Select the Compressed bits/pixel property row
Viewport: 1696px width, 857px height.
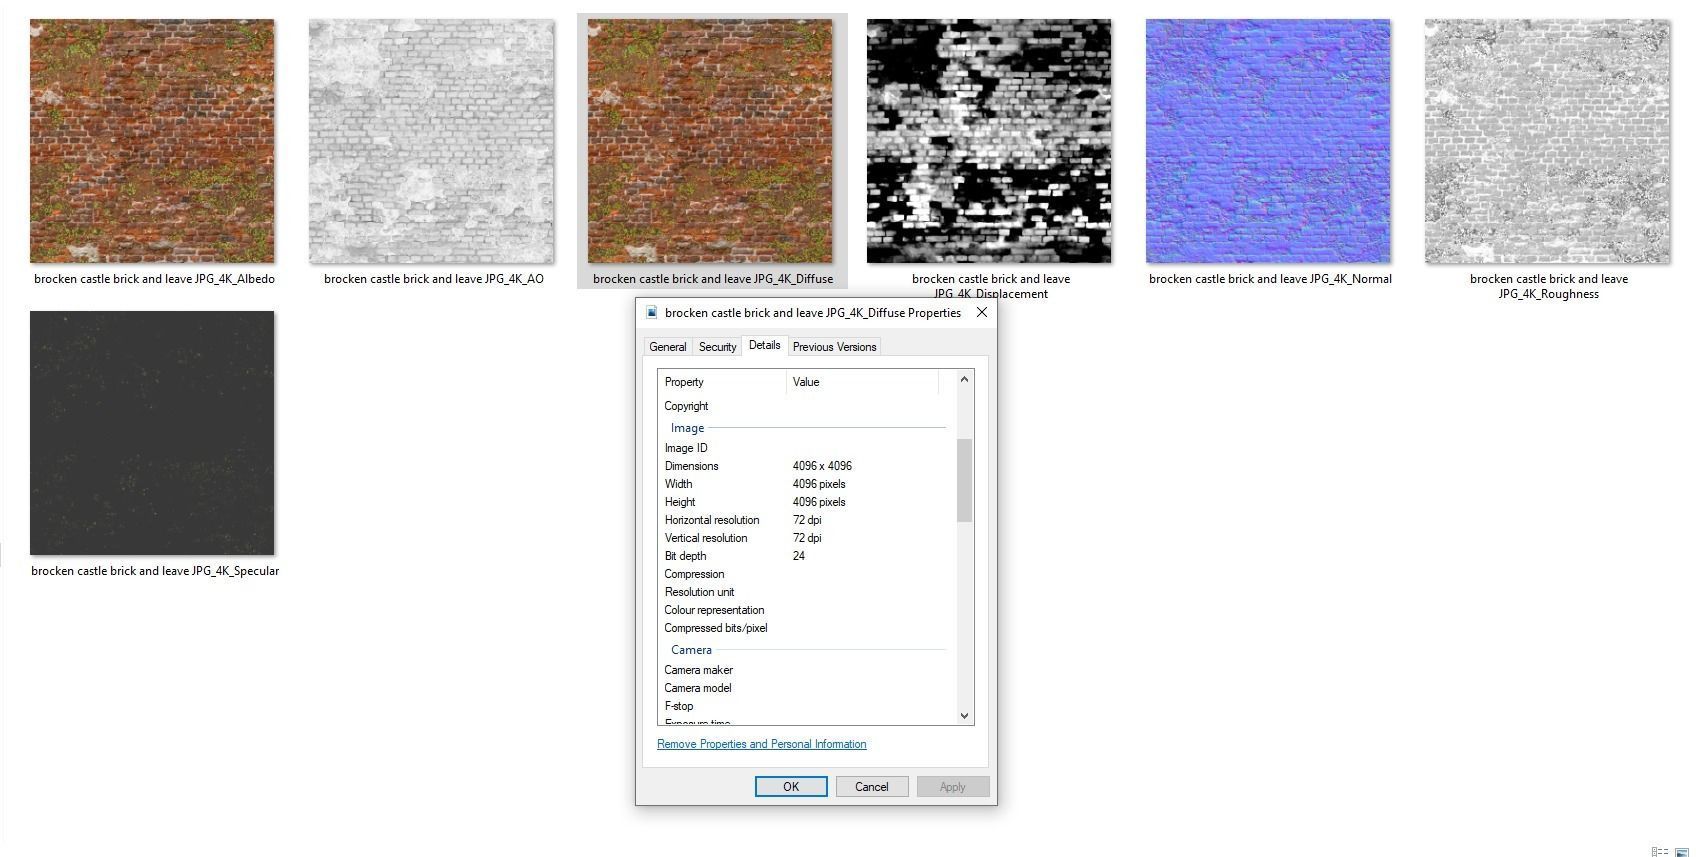802,628
